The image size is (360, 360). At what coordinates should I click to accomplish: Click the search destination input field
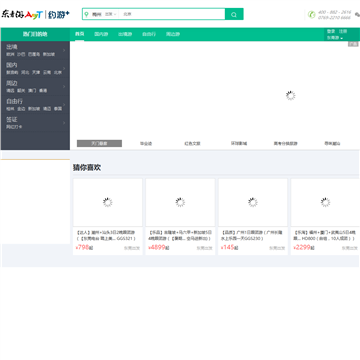pyautogui.click(x=172, y=14)
